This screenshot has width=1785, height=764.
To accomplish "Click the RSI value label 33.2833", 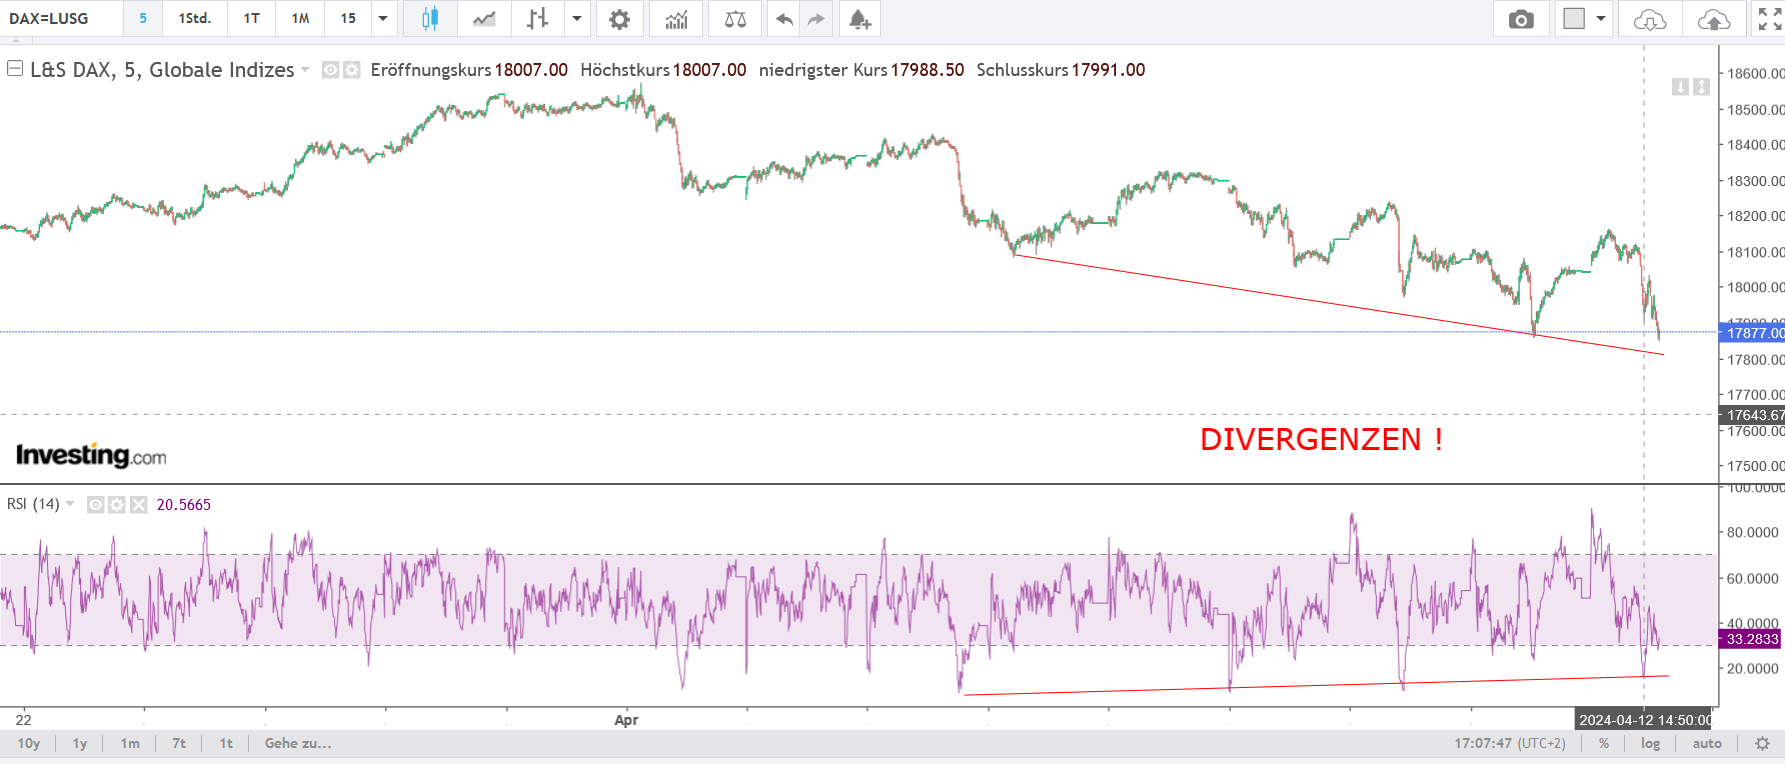I will [x=1751, y=639].
